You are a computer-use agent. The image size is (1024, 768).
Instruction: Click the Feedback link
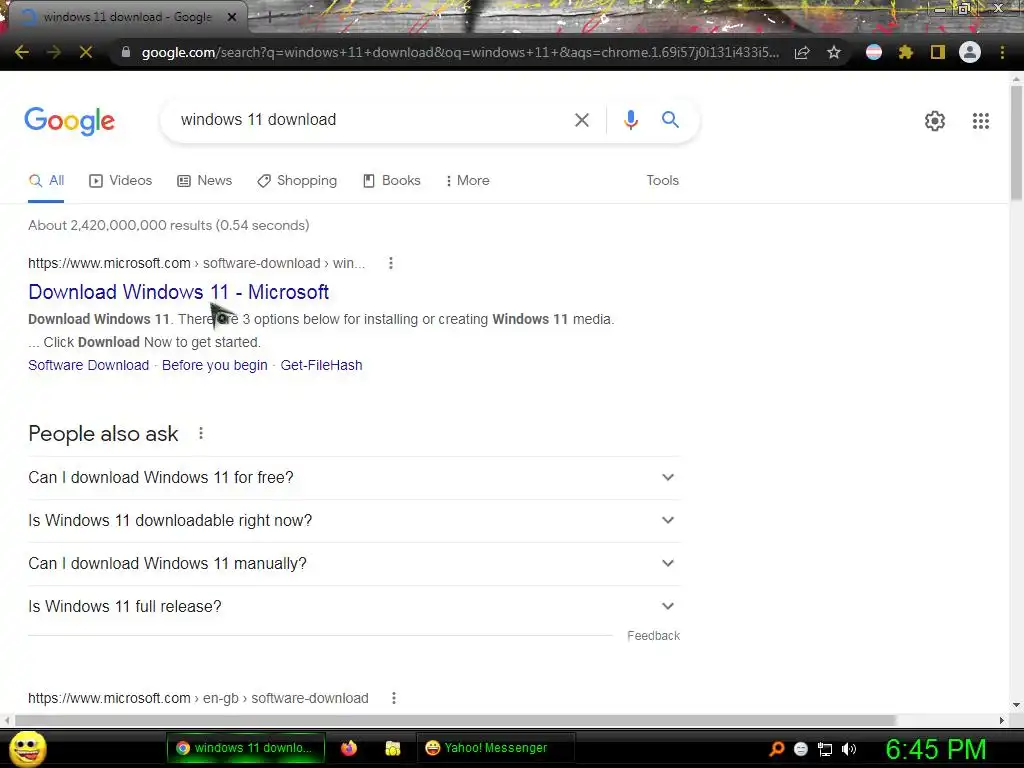point(653,635)
